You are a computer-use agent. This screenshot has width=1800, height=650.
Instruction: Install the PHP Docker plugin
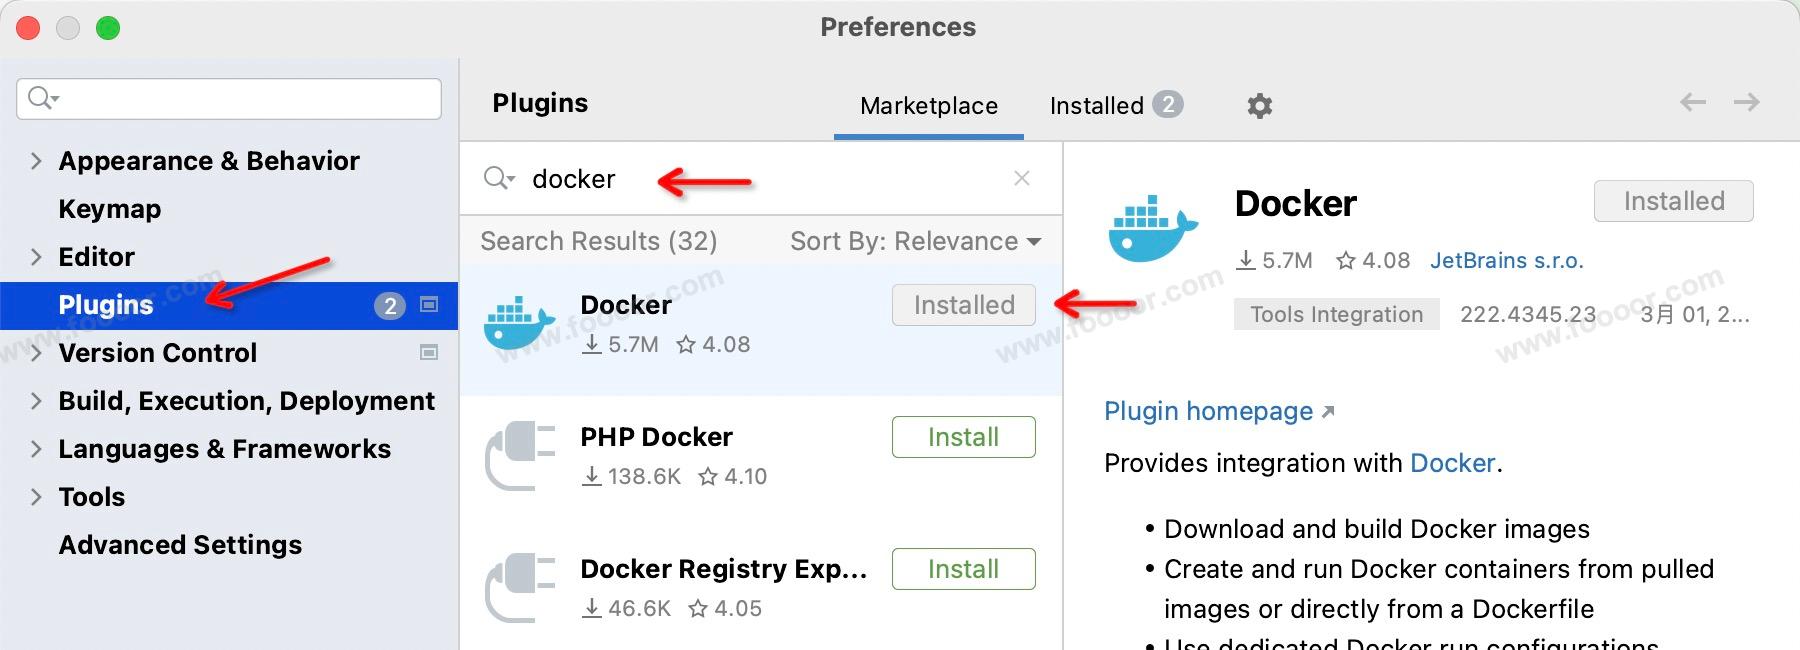963,437
